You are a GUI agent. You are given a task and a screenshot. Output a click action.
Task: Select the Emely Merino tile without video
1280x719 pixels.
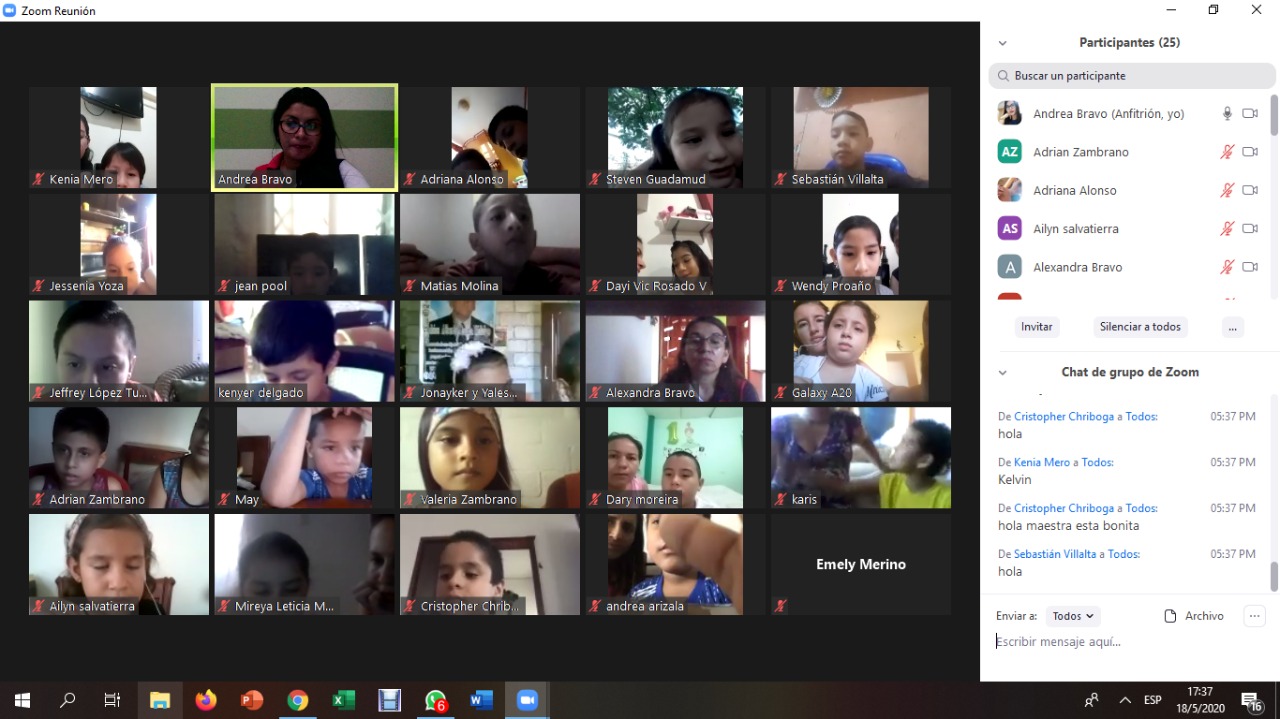[x=861, y=565]
